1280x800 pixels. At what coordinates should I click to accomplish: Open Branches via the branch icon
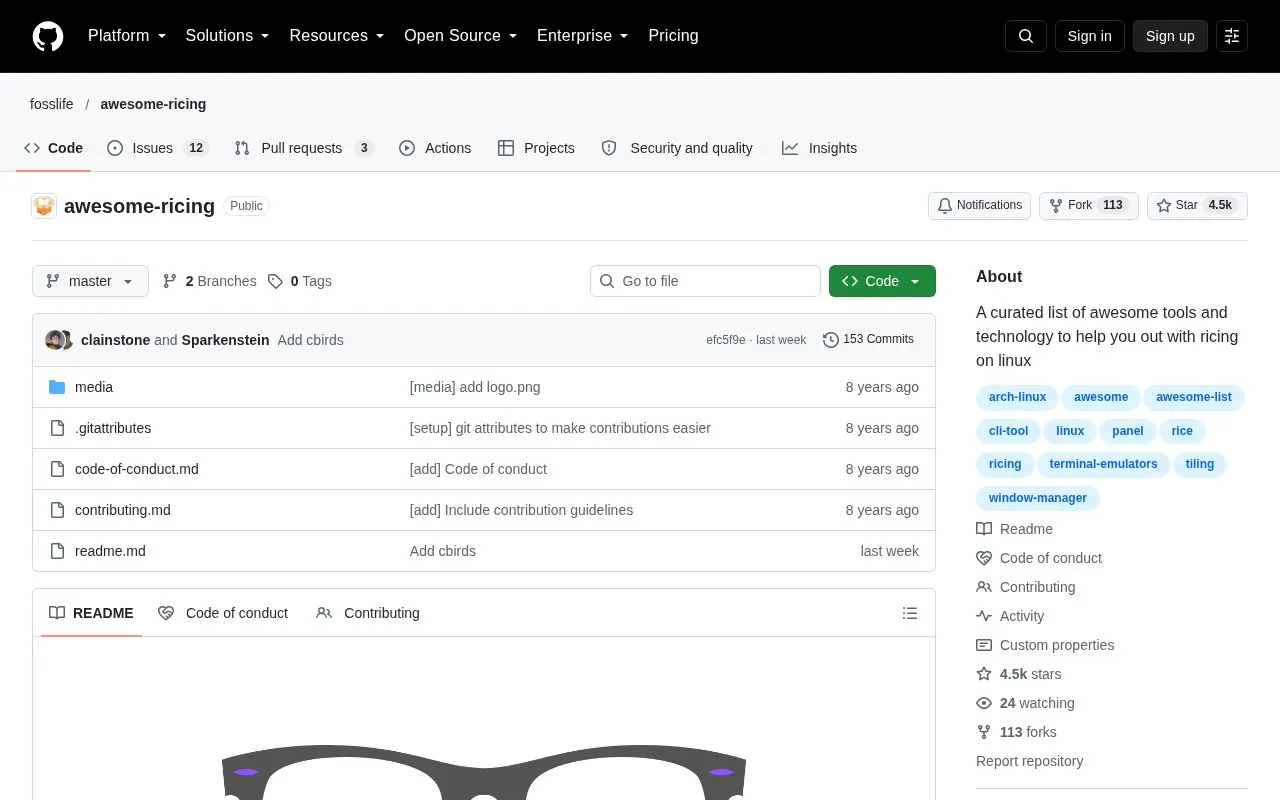point(209,281)
